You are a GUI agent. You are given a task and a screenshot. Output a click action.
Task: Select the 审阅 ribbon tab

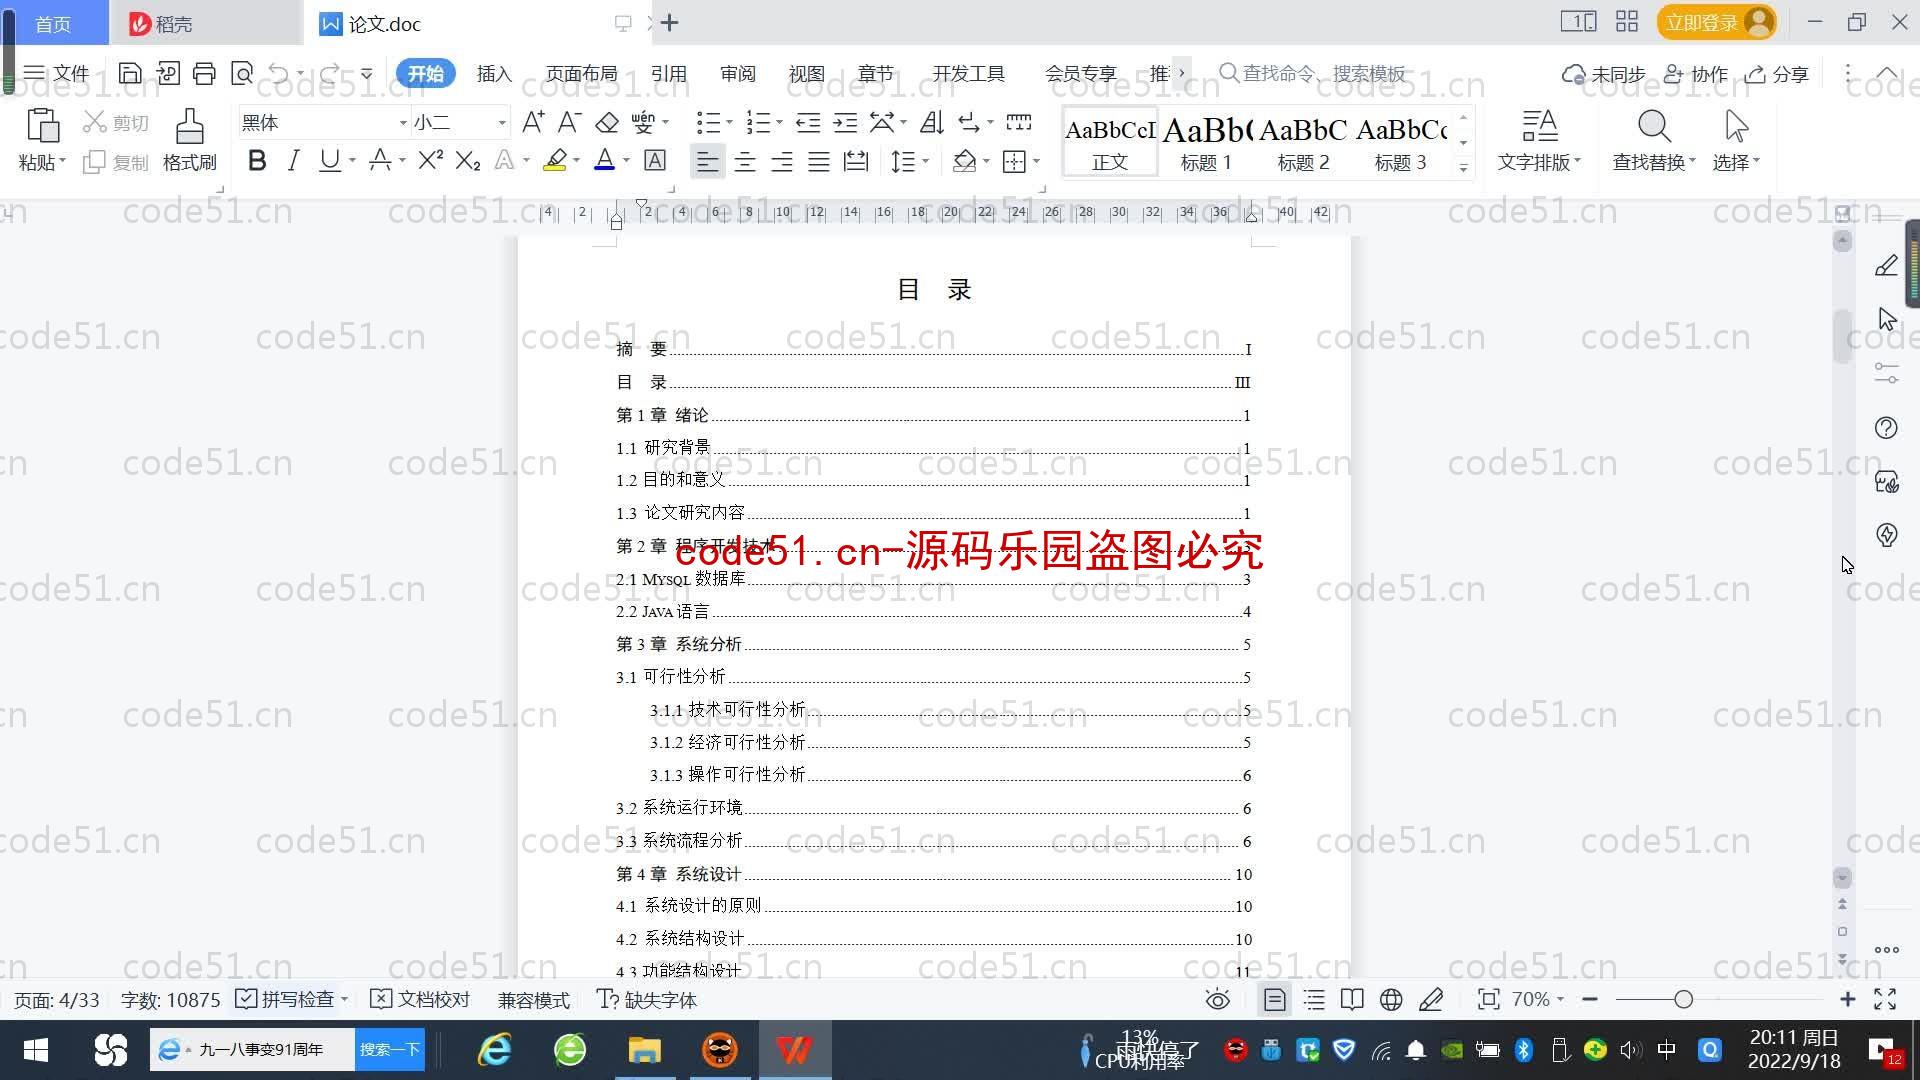coord(735,73)
